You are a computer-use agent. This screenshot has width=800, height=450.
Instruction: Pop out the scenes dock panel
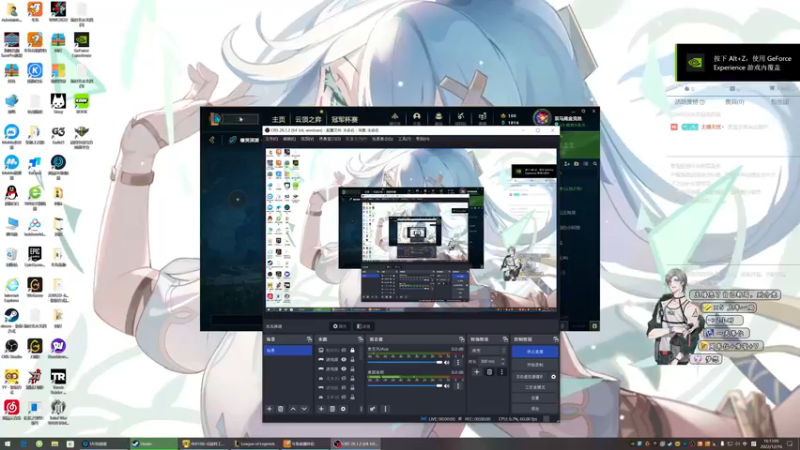coord(309,339)
